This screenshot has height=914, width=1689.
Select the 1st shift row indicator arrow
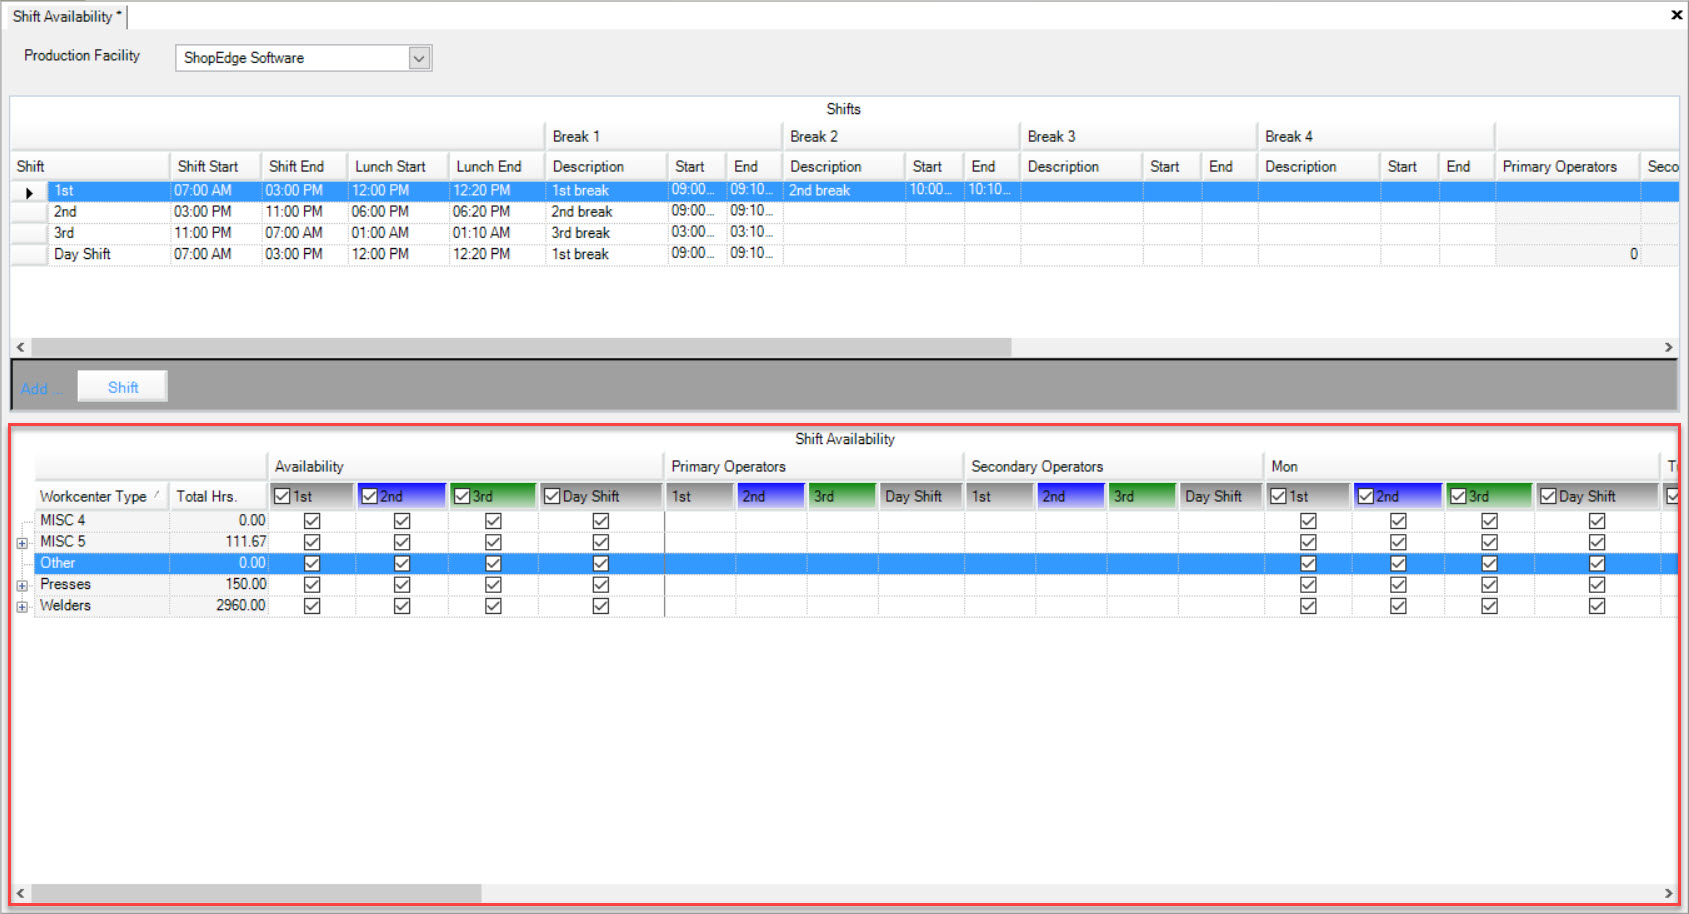click(29, 191)
